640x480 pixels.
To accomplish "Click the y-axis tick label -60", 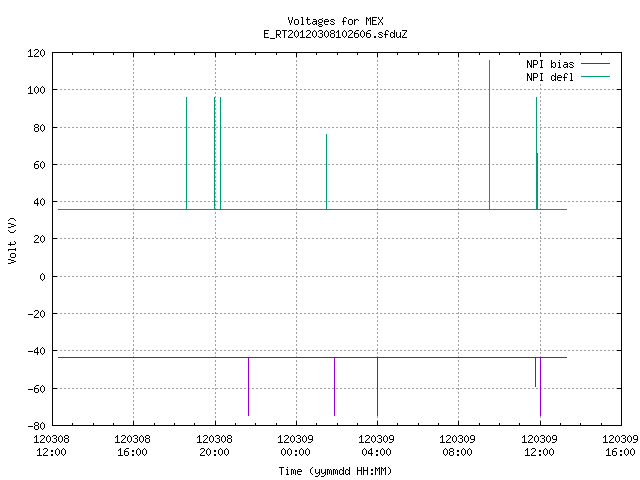I will [x=36, y=389].
